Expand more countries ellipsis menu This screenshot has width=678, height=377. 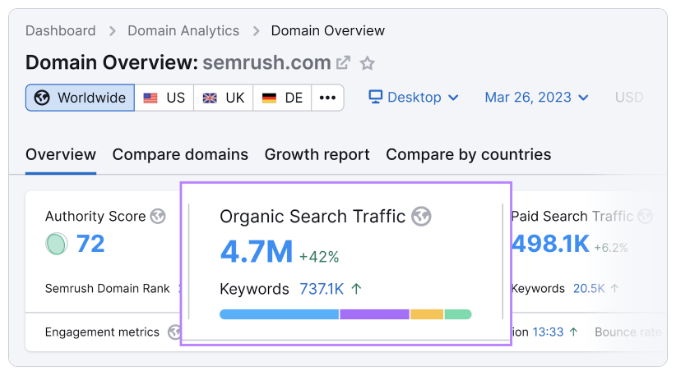328,98
